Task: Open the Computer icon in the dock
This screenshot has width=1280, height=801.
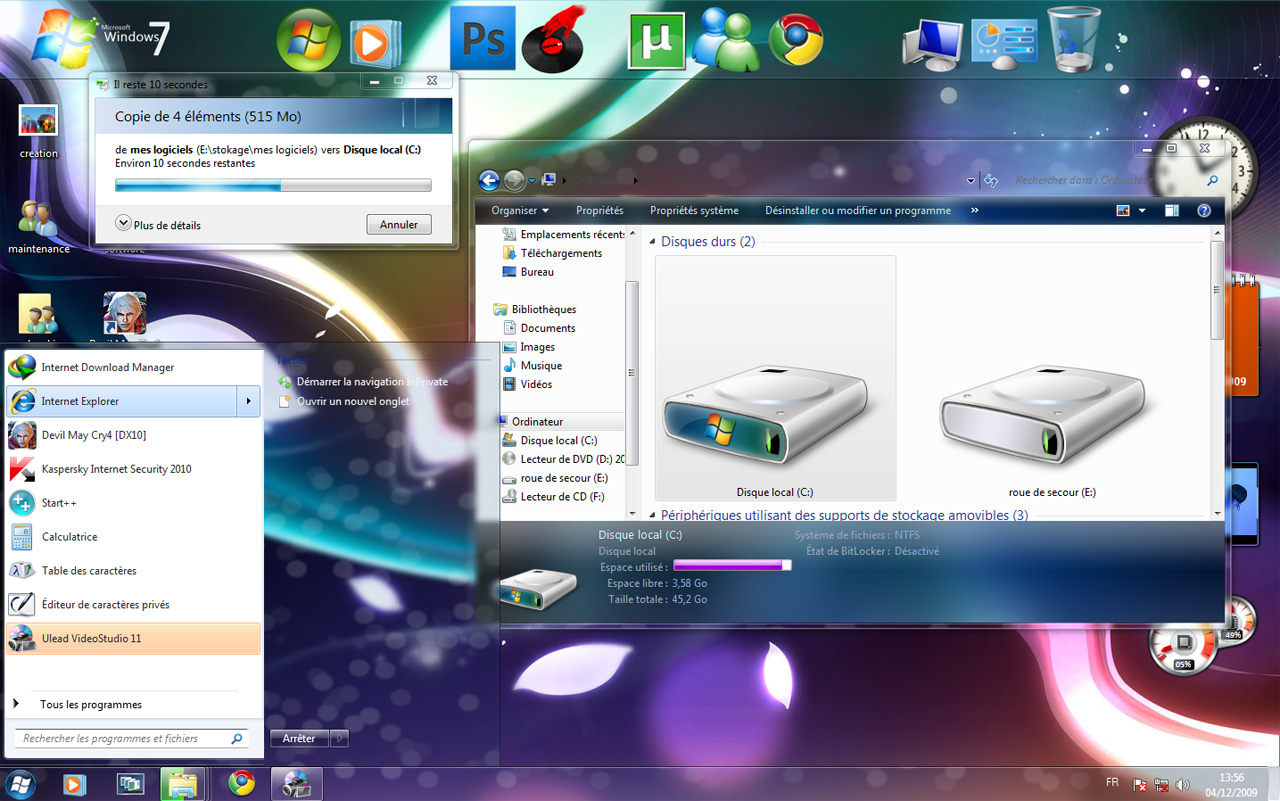Action: (931, 45)
